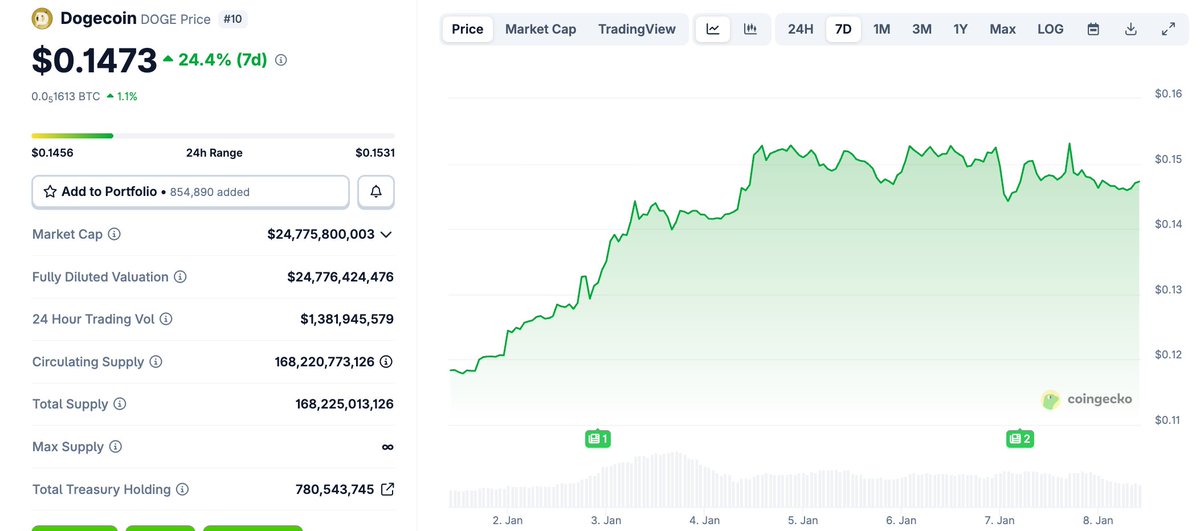This screenshot has height=531, width=1200.
Task: Expand the Market Cap dropdown chevron
Action: [386, 234]
